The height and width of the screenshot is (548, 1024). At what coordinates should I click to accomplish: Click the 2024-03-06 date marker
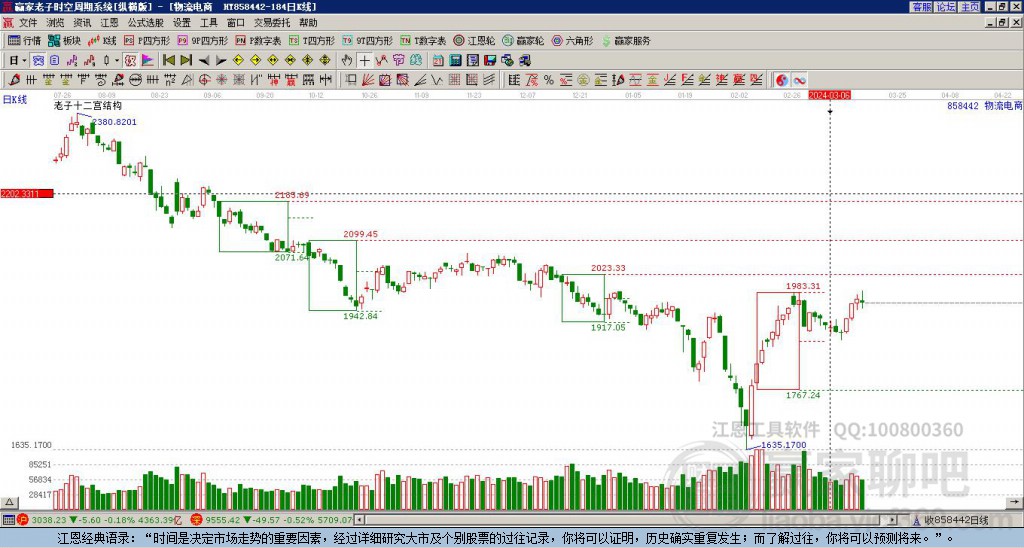click(829, 95)
